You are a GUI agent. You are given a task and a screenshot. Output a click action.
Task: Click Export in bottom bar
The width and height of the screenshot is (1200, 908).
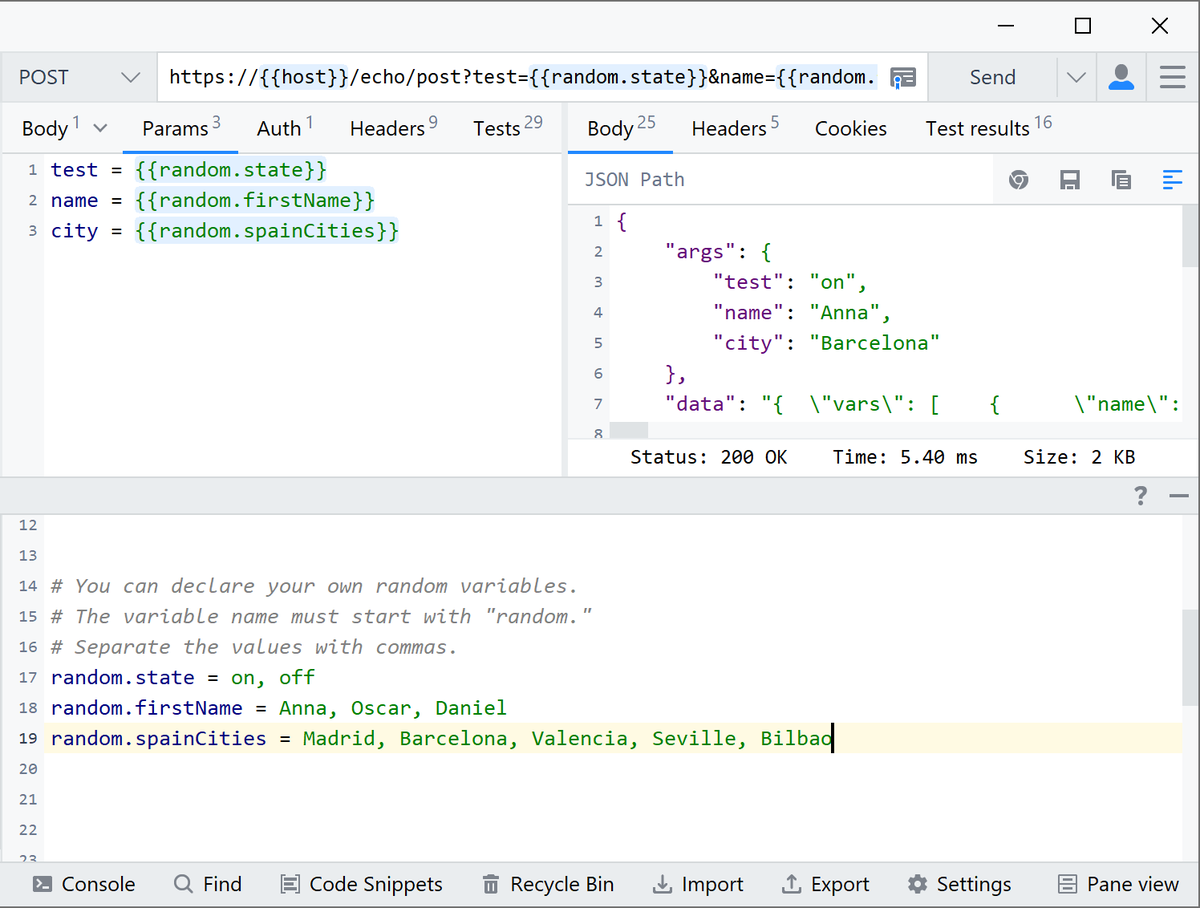coord(825,884)
